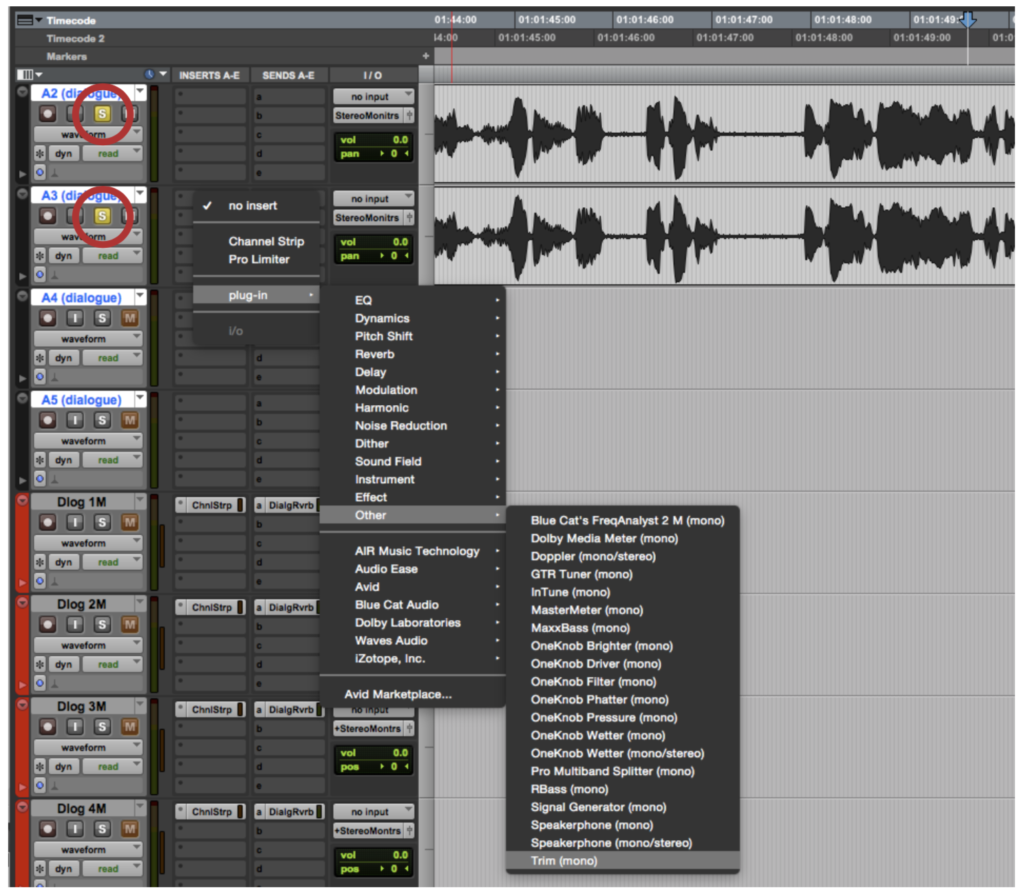Click the vol 0.0 field on A2
The image size is (1024, 896).
[x=374, y=140]
